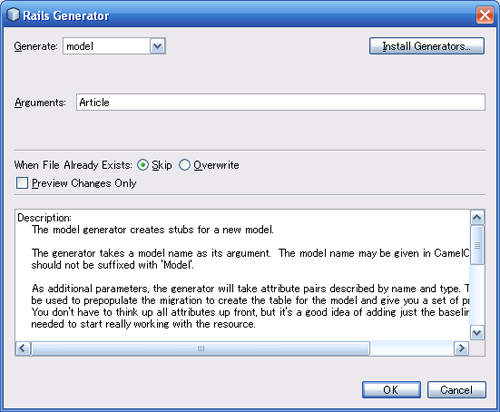Confirm generation with the OK button
The image size is (500, 412).
click(x=391, y=390)
